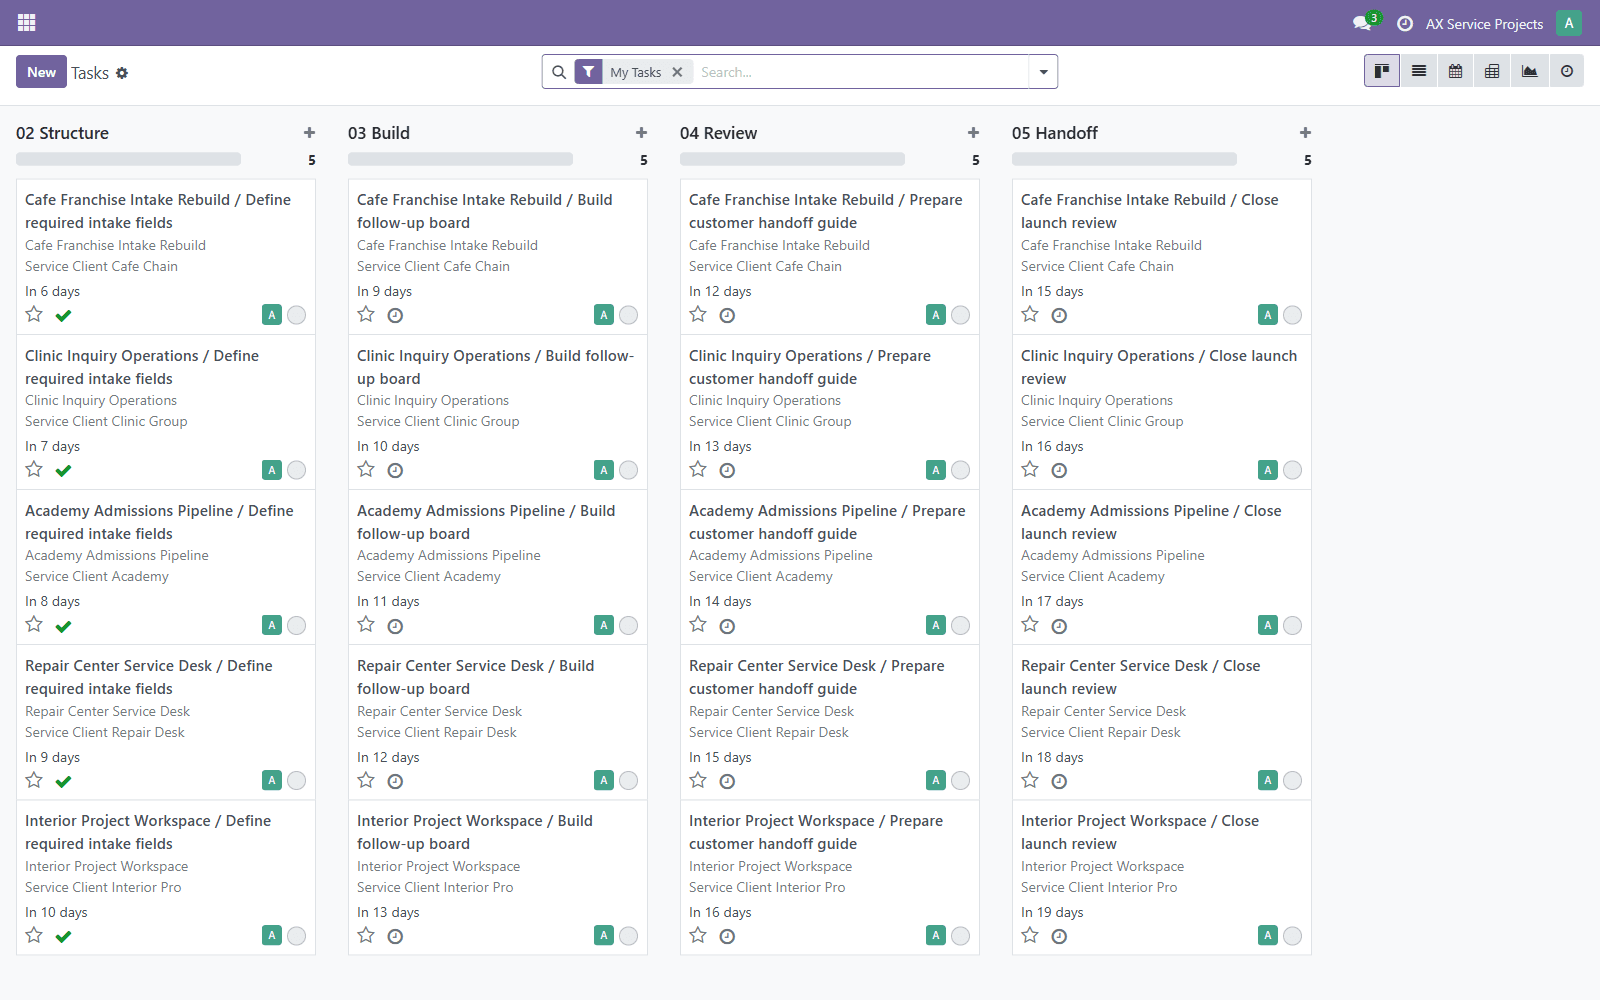This screenshot has height=1000, width=1600.
Task: Add a task in 03 Build column
Action: 641,133
